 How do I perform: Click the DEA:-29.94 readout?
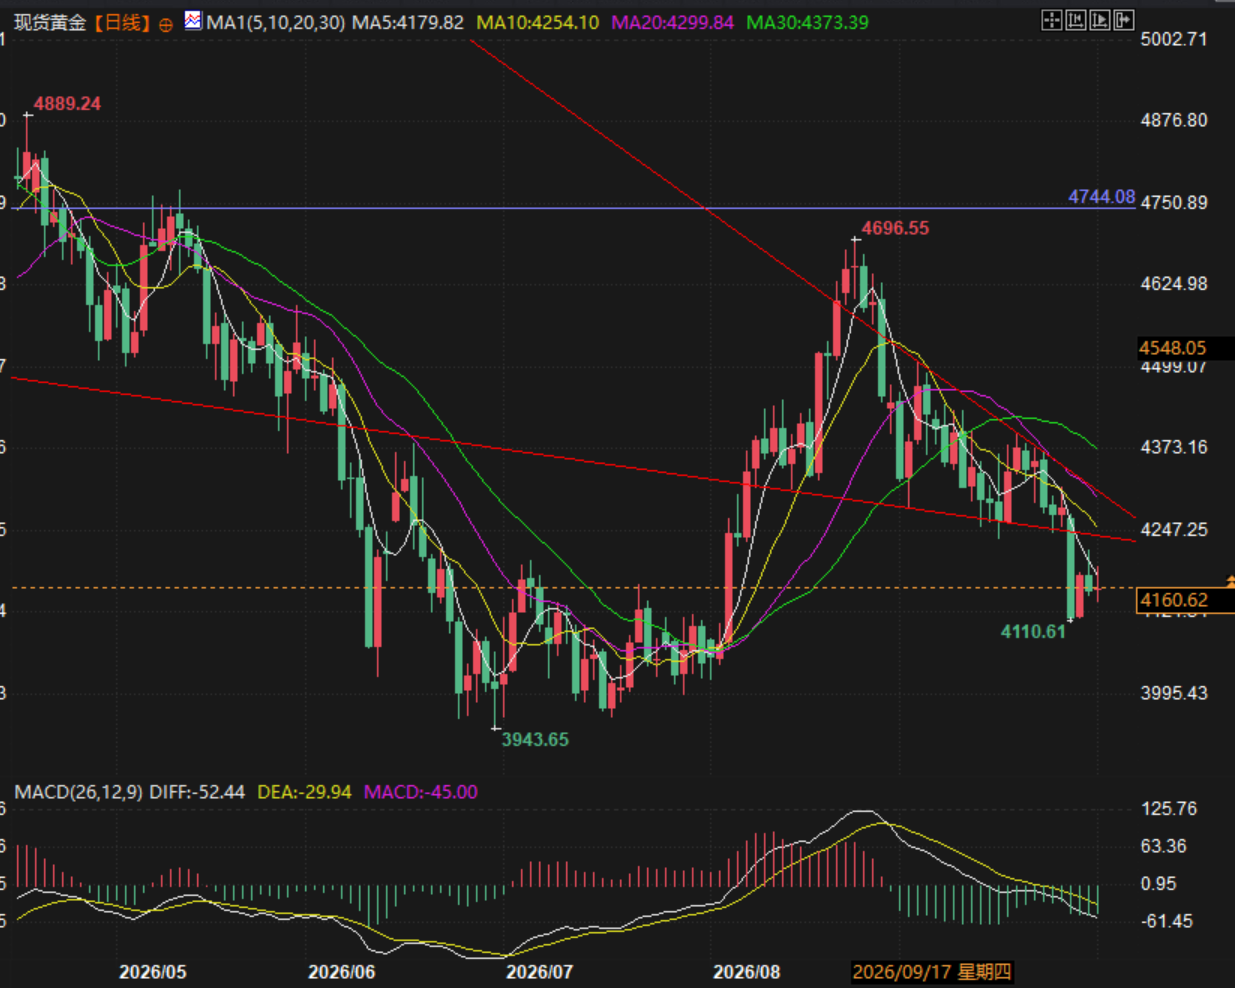click(305, 792)
